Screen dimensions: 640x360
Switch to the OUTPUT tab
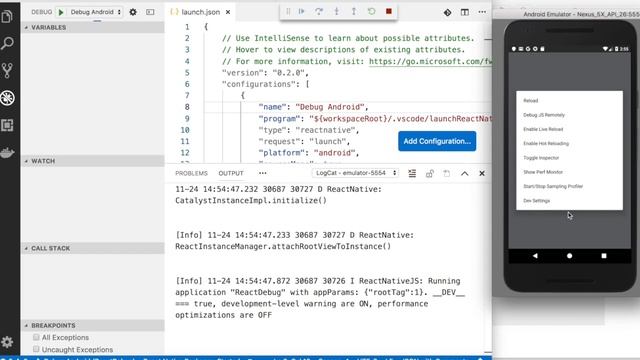[231, 173]
